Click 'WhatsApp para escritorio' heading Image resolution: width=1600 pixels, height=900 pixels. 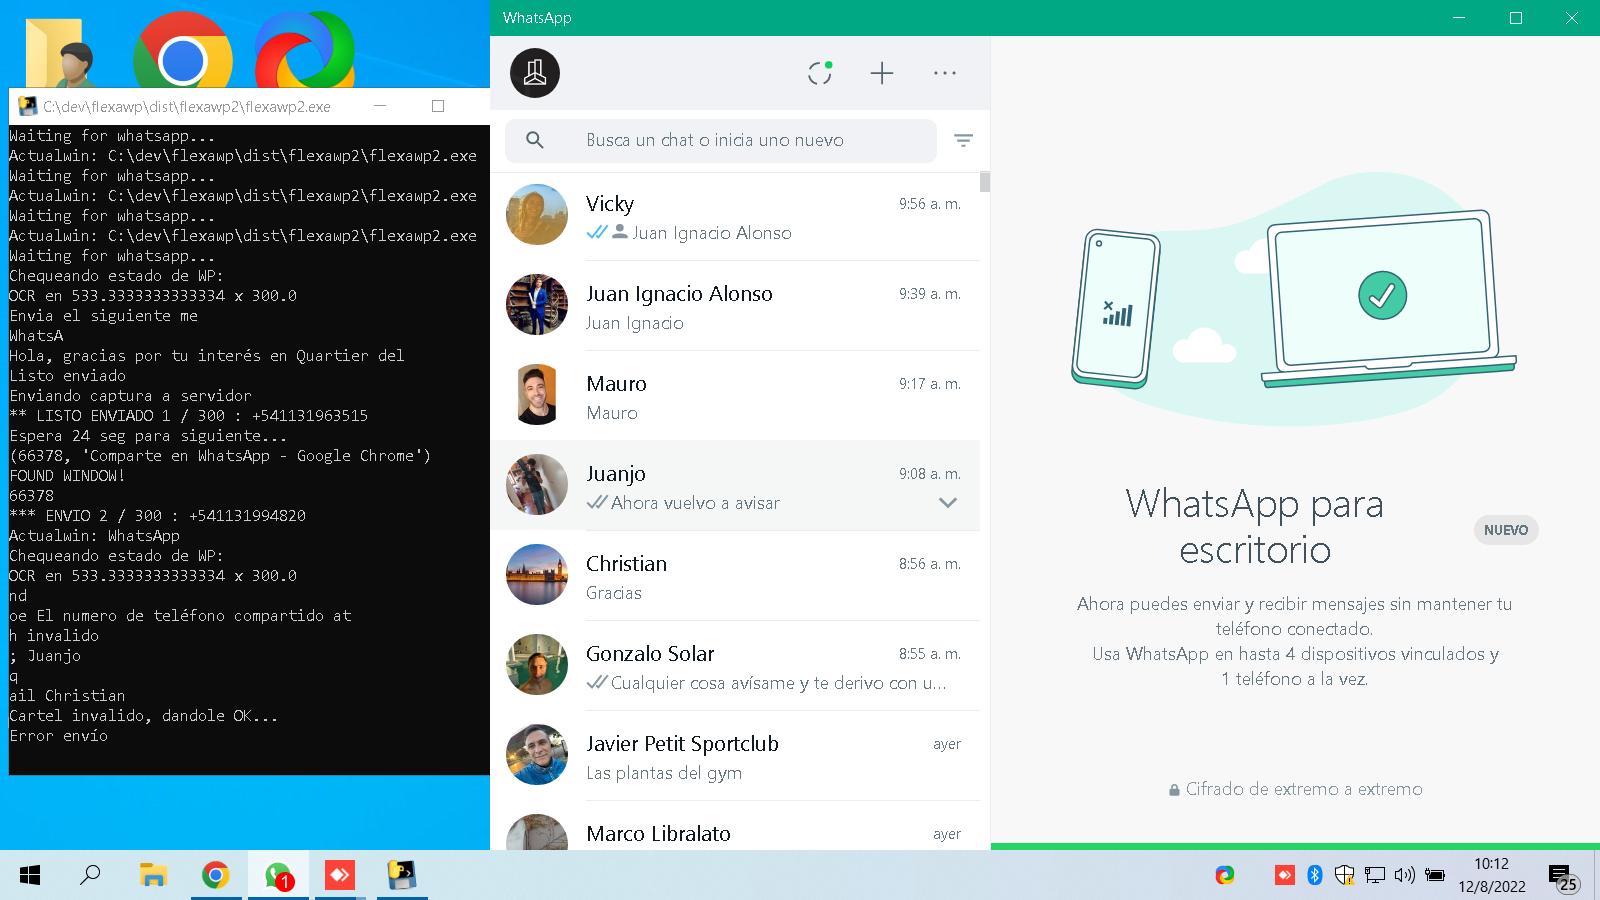click(x=1254, y=526)
